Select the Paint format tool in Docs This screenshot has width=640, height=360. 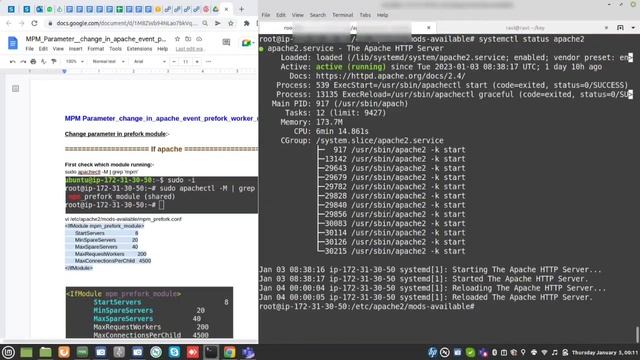[53, 62]
